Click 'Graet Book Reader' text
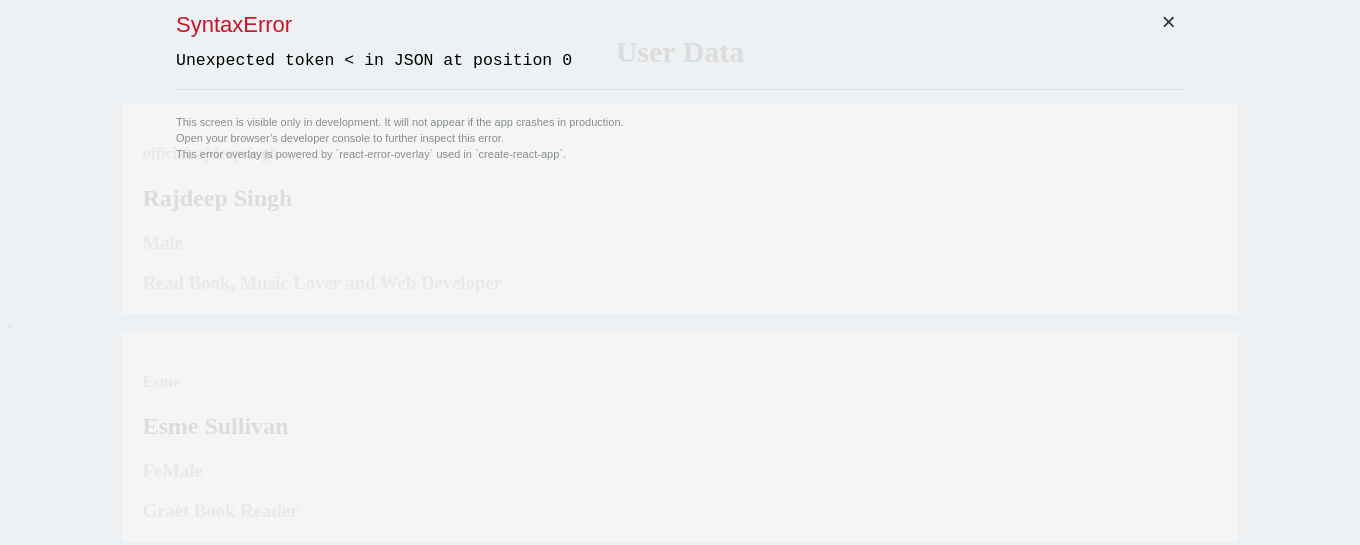 pos(220,511)
